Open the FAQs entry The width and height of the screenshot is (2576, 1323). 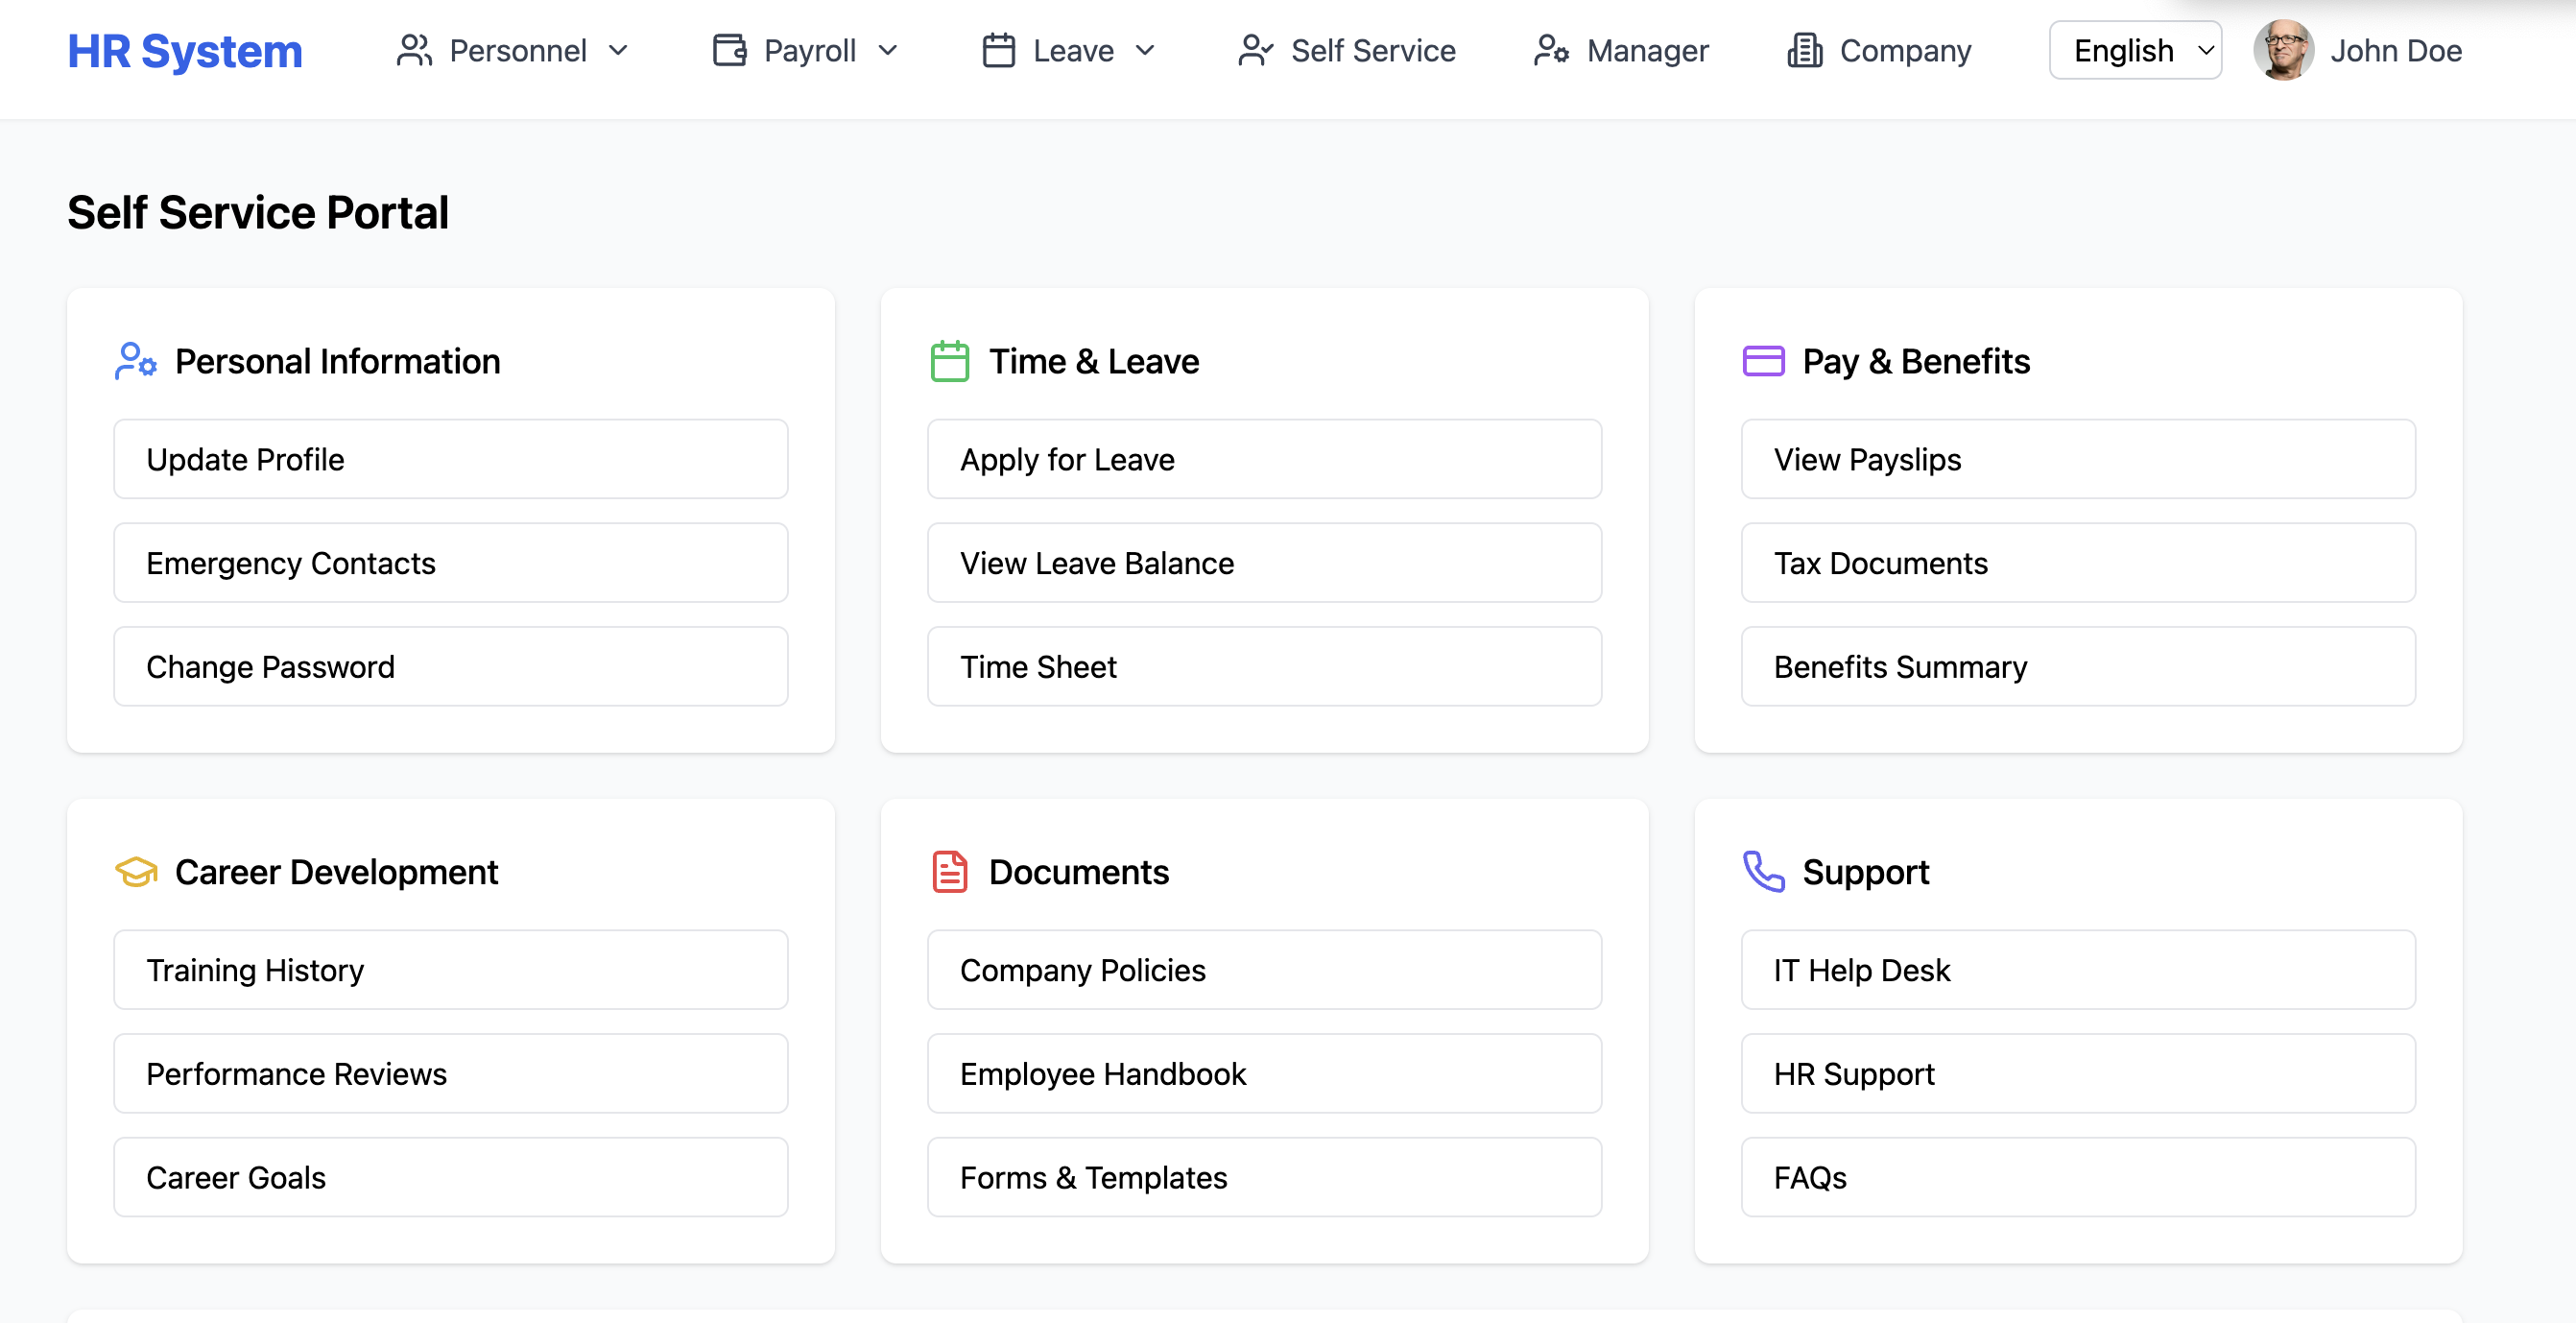click(x=2079, y=1178)
